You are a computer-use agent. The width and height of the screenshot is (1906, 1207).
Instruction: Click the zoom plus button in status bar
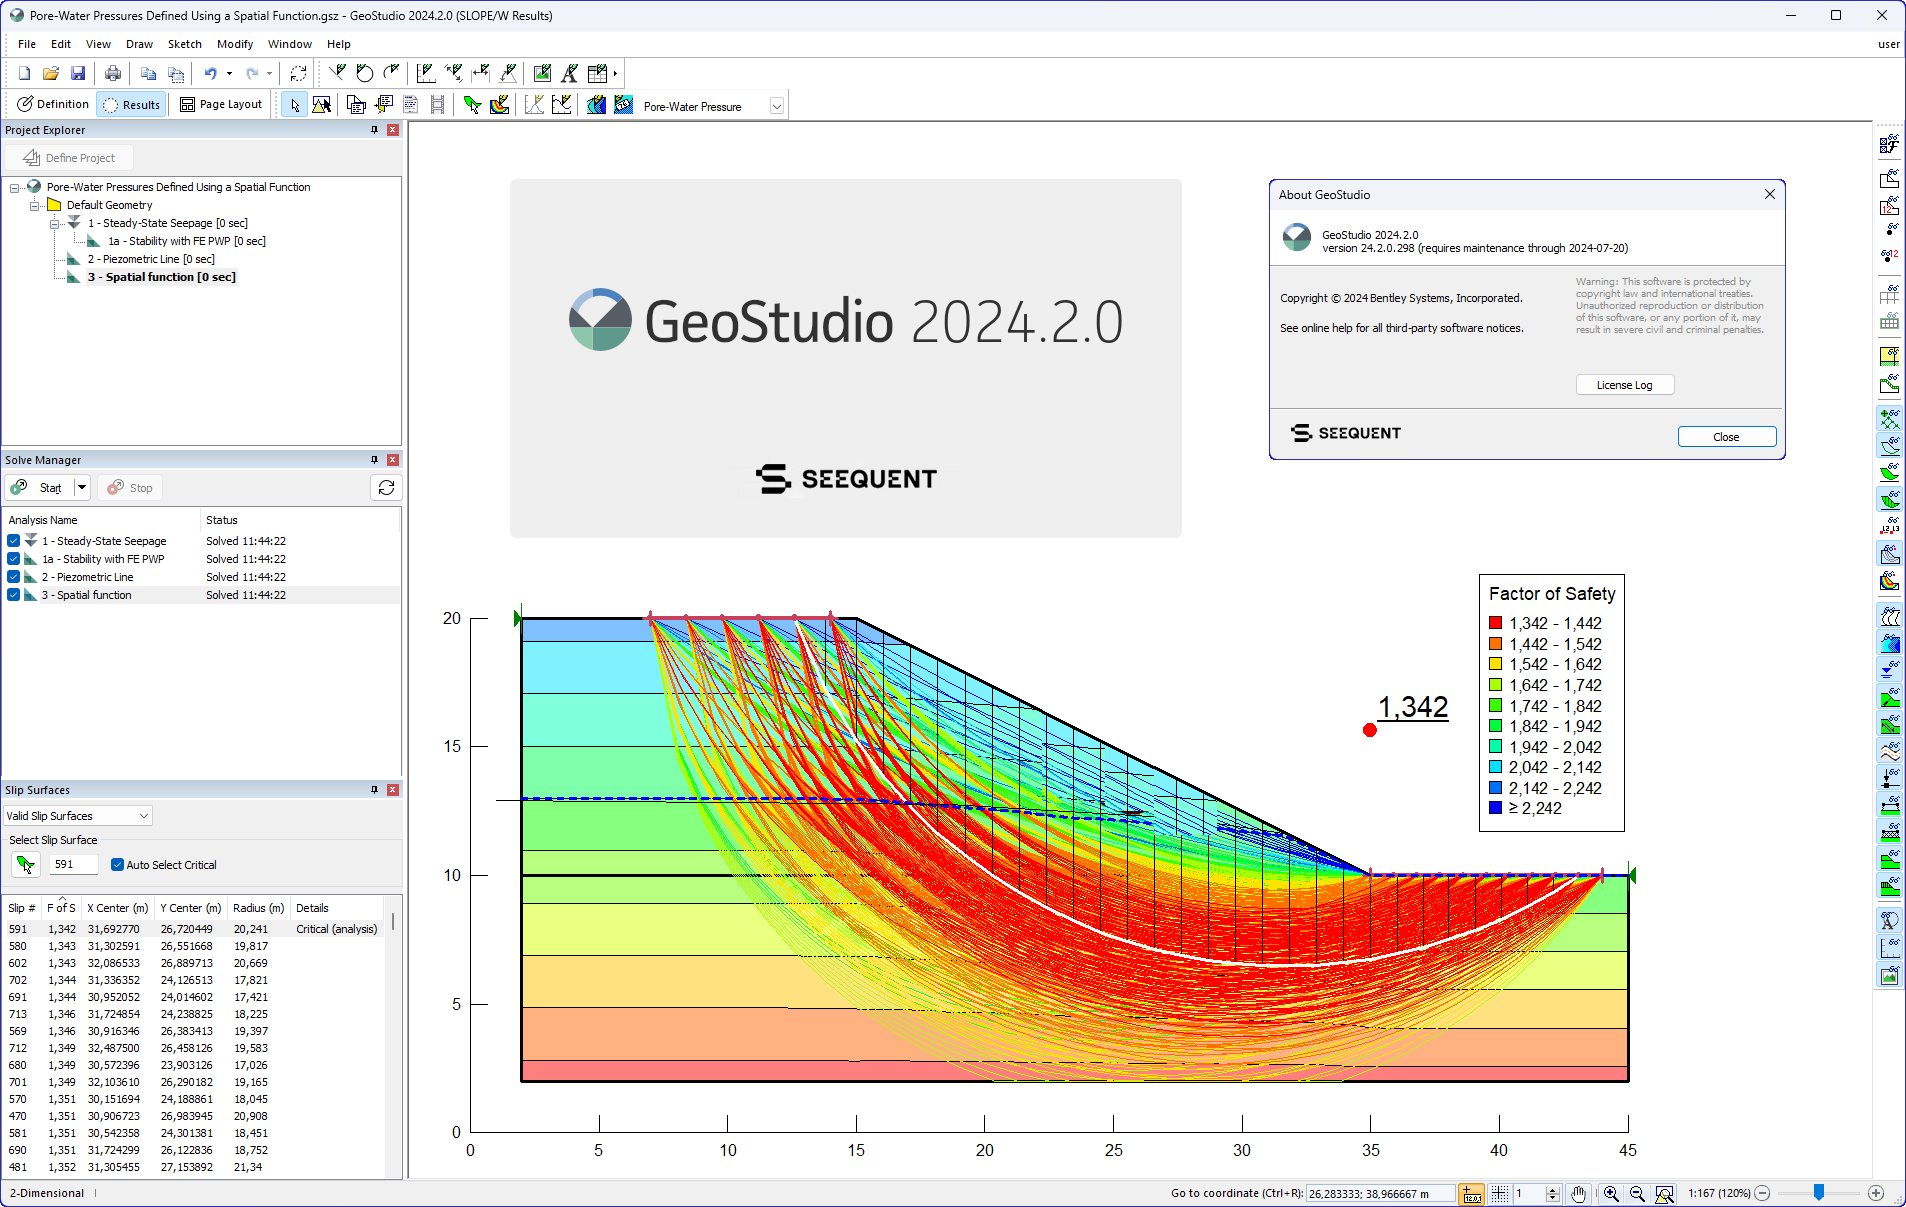point(1876,1193)
